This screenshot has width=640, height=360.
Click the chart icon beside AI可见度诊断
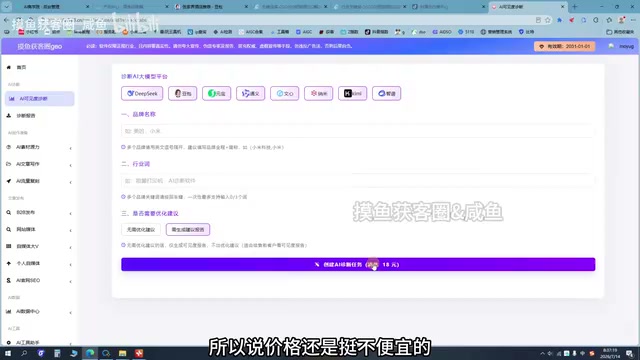[x=11, y=98]
